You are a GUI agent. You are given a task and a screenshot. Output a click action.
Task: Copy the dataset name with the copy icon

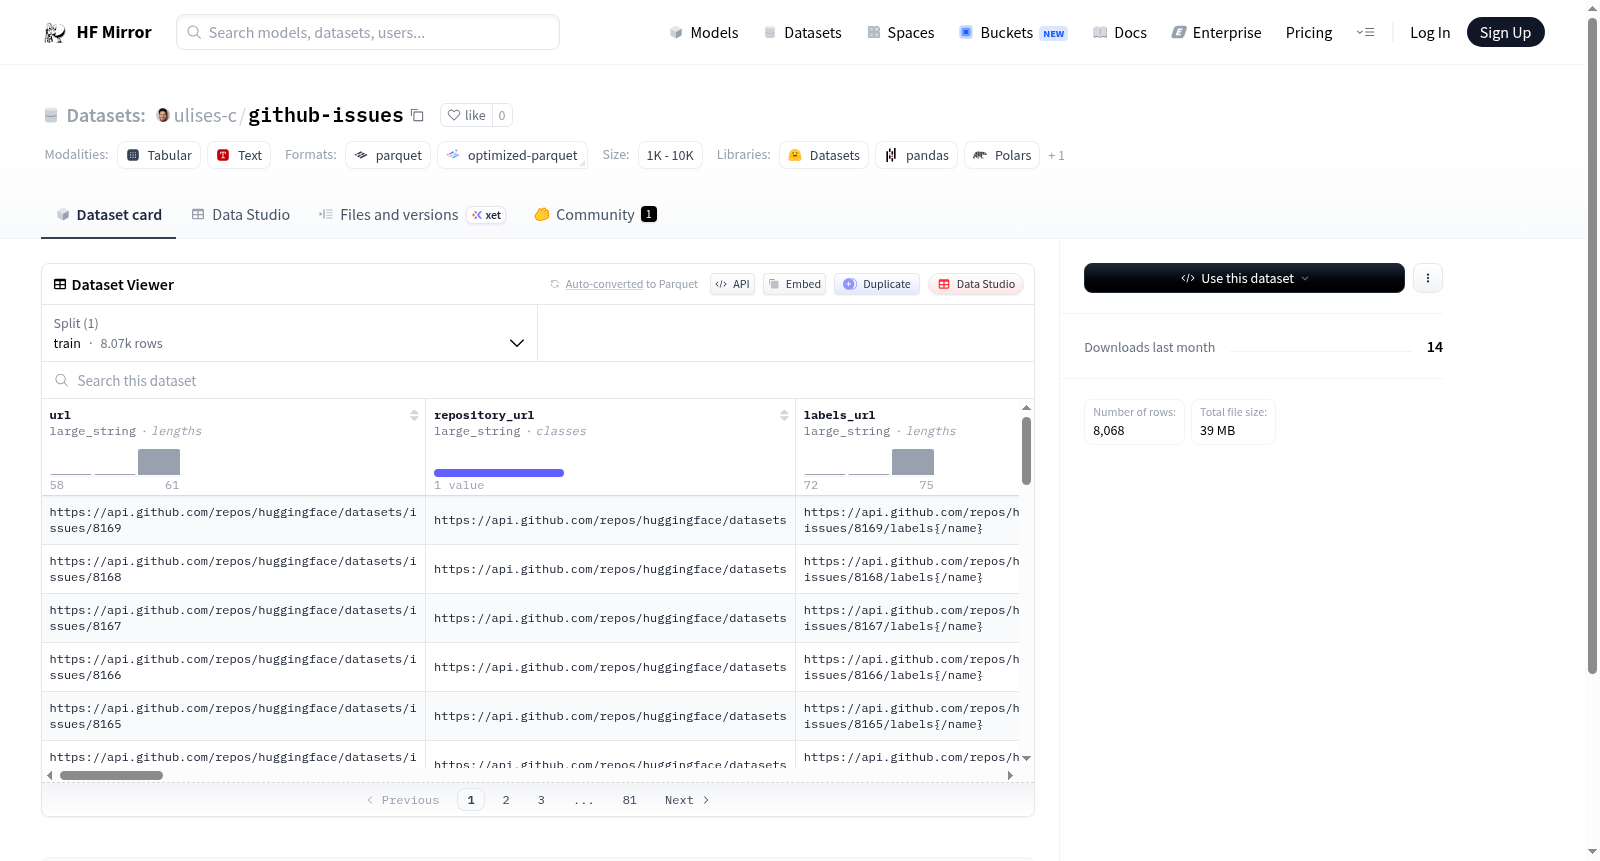click(417, 116)
